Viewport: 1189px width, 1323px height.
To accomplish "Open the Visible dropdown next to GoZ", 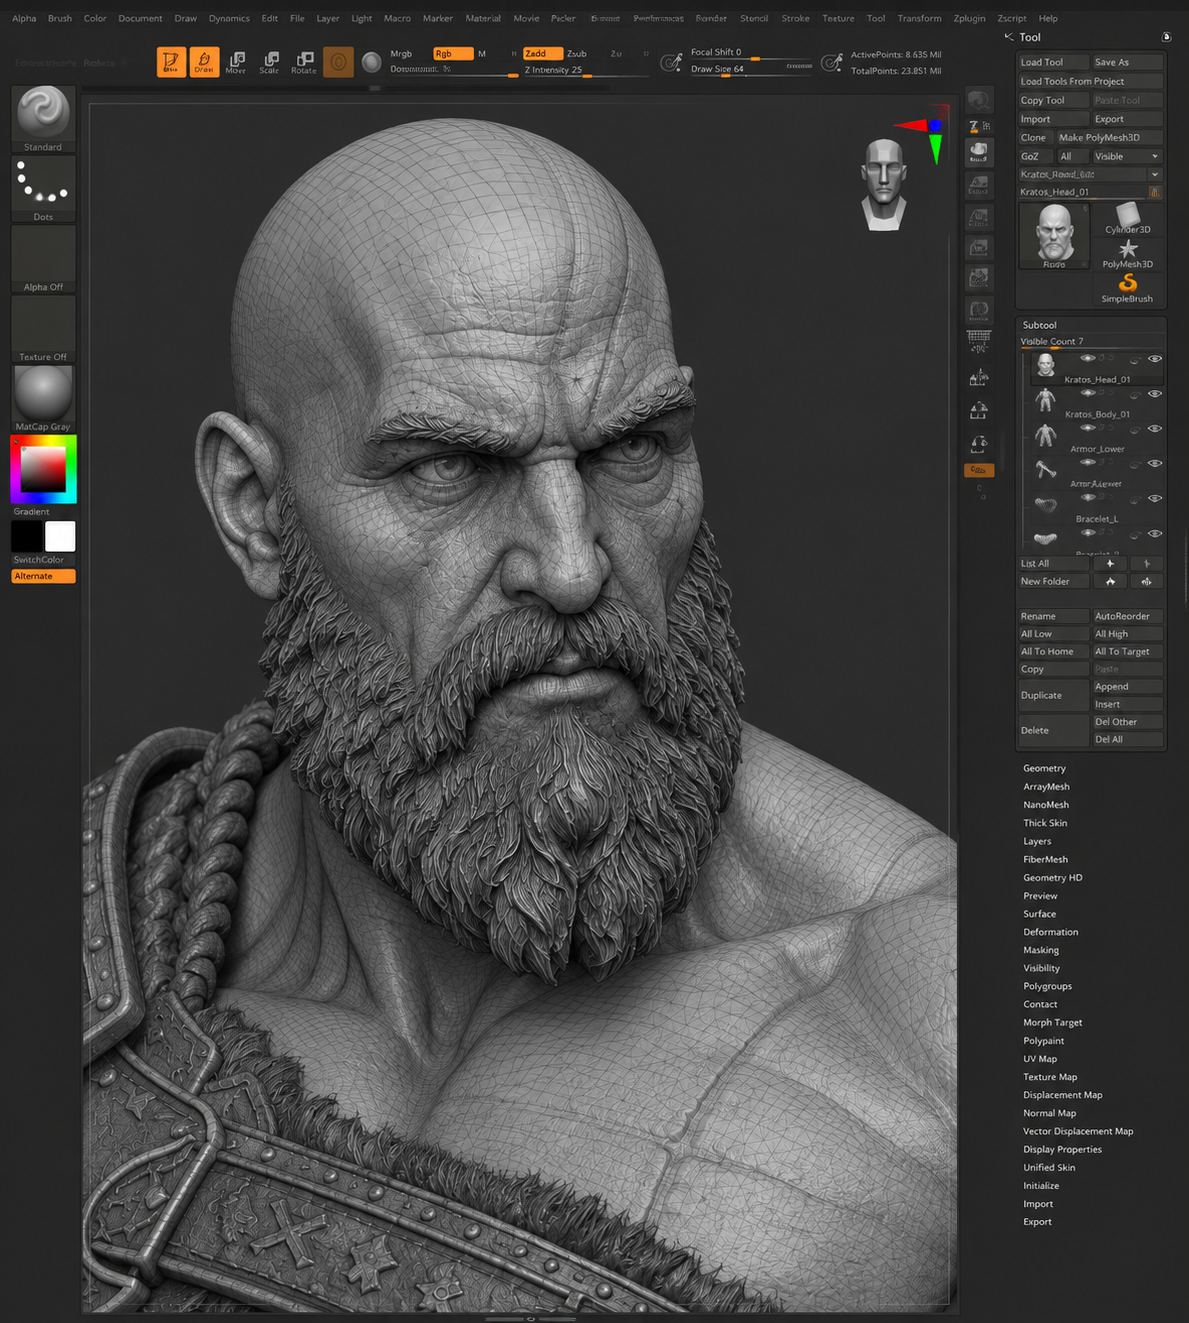I will [x=1126, y=156].
